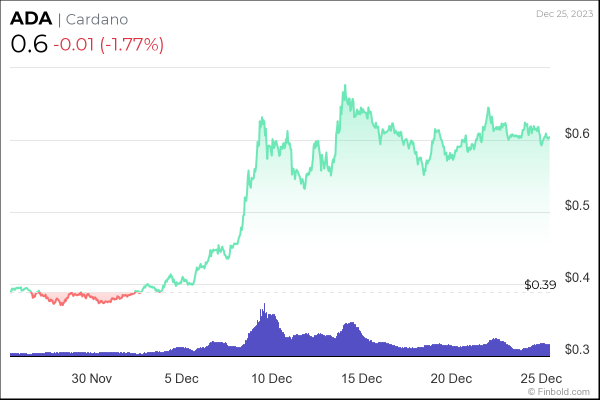This screenshot has height=400, width=600.
Task: Select the 20 Dec date marker
Action: pos(452,379)
